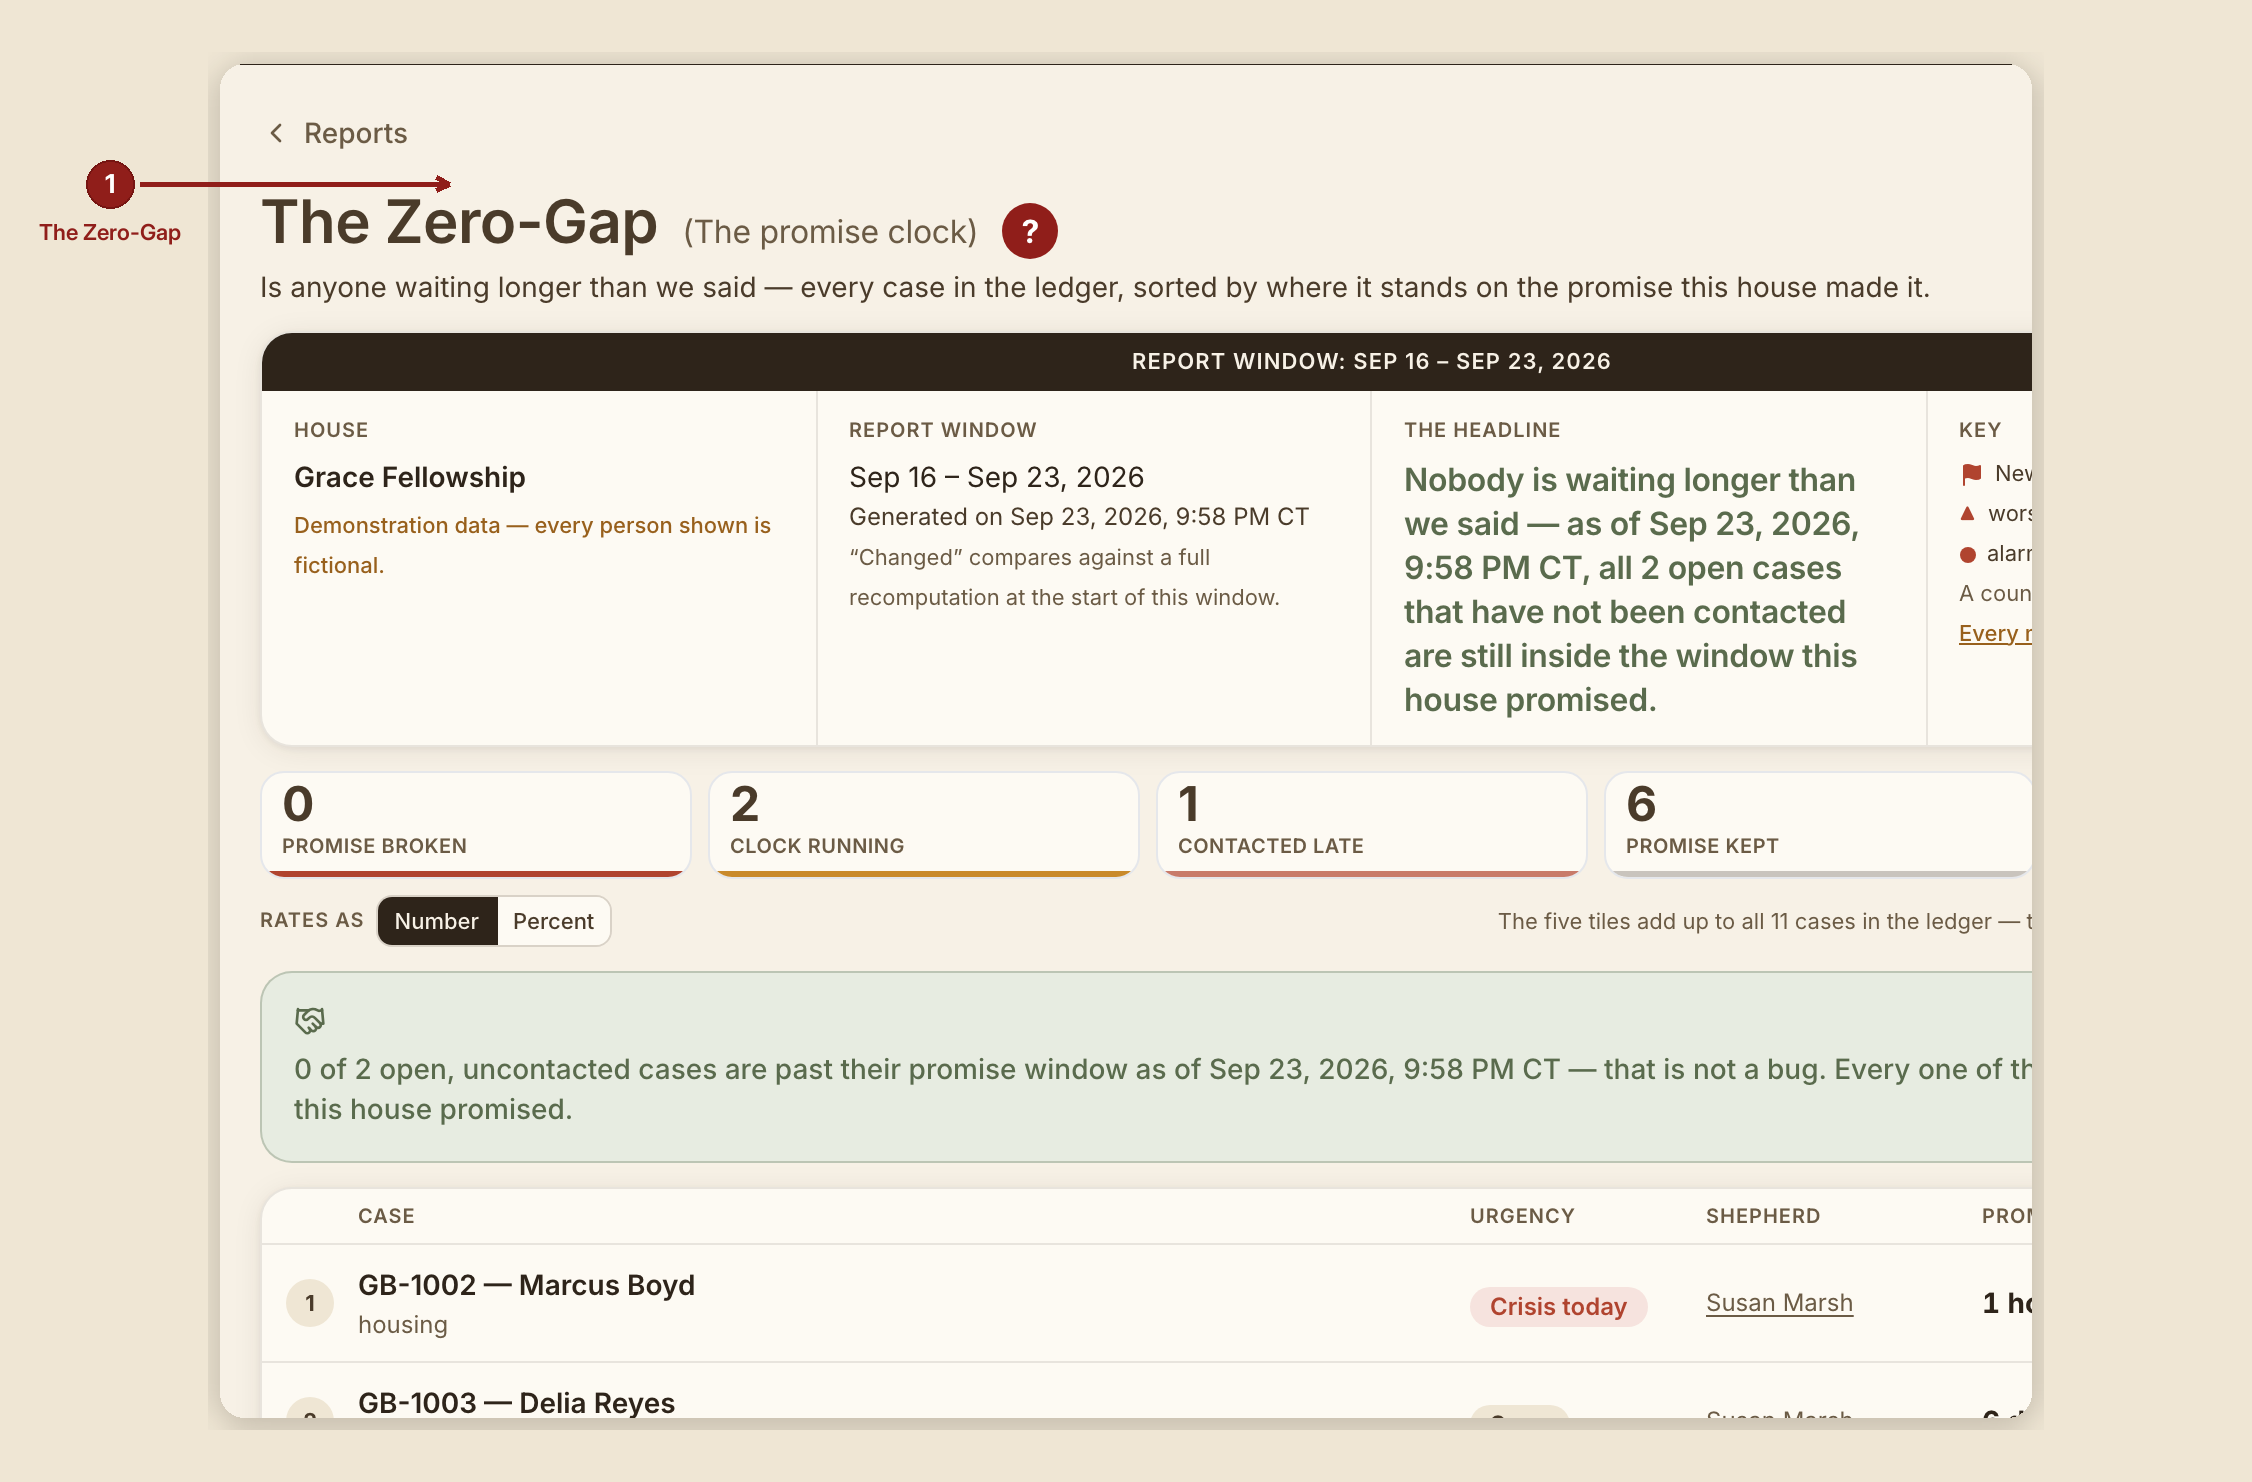The height and width of the screenshot is (1482, 2252).
Task: Switch rates to Number
Action: click(437, 921)
